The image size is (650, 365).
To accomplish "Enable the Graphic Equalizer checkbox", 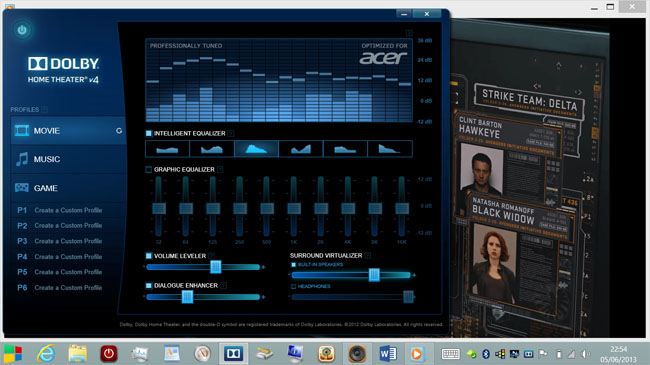I will (x=148, y=169).
